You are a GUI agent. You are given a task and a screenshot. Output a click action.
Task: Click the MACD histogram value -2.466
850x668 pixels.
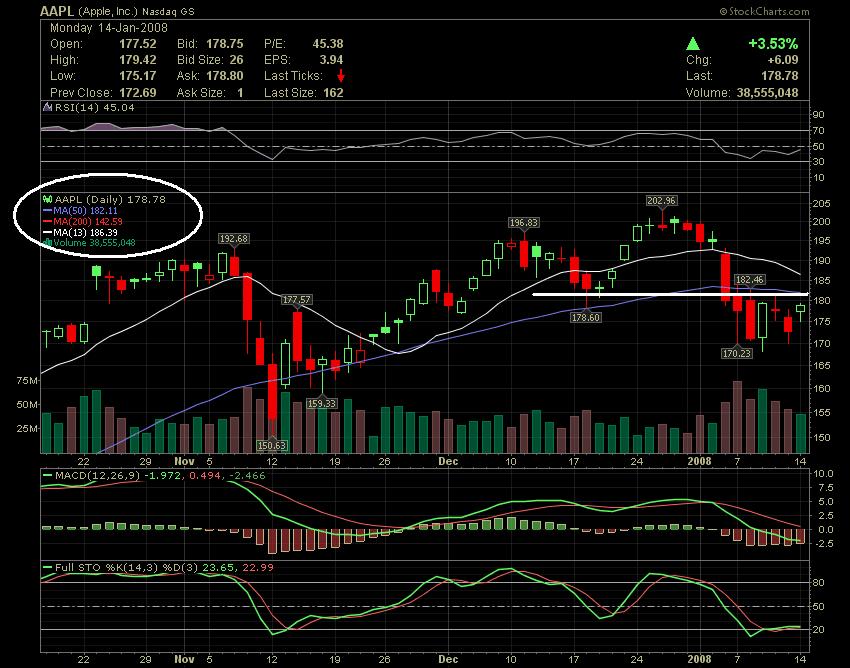coord(247,476)
